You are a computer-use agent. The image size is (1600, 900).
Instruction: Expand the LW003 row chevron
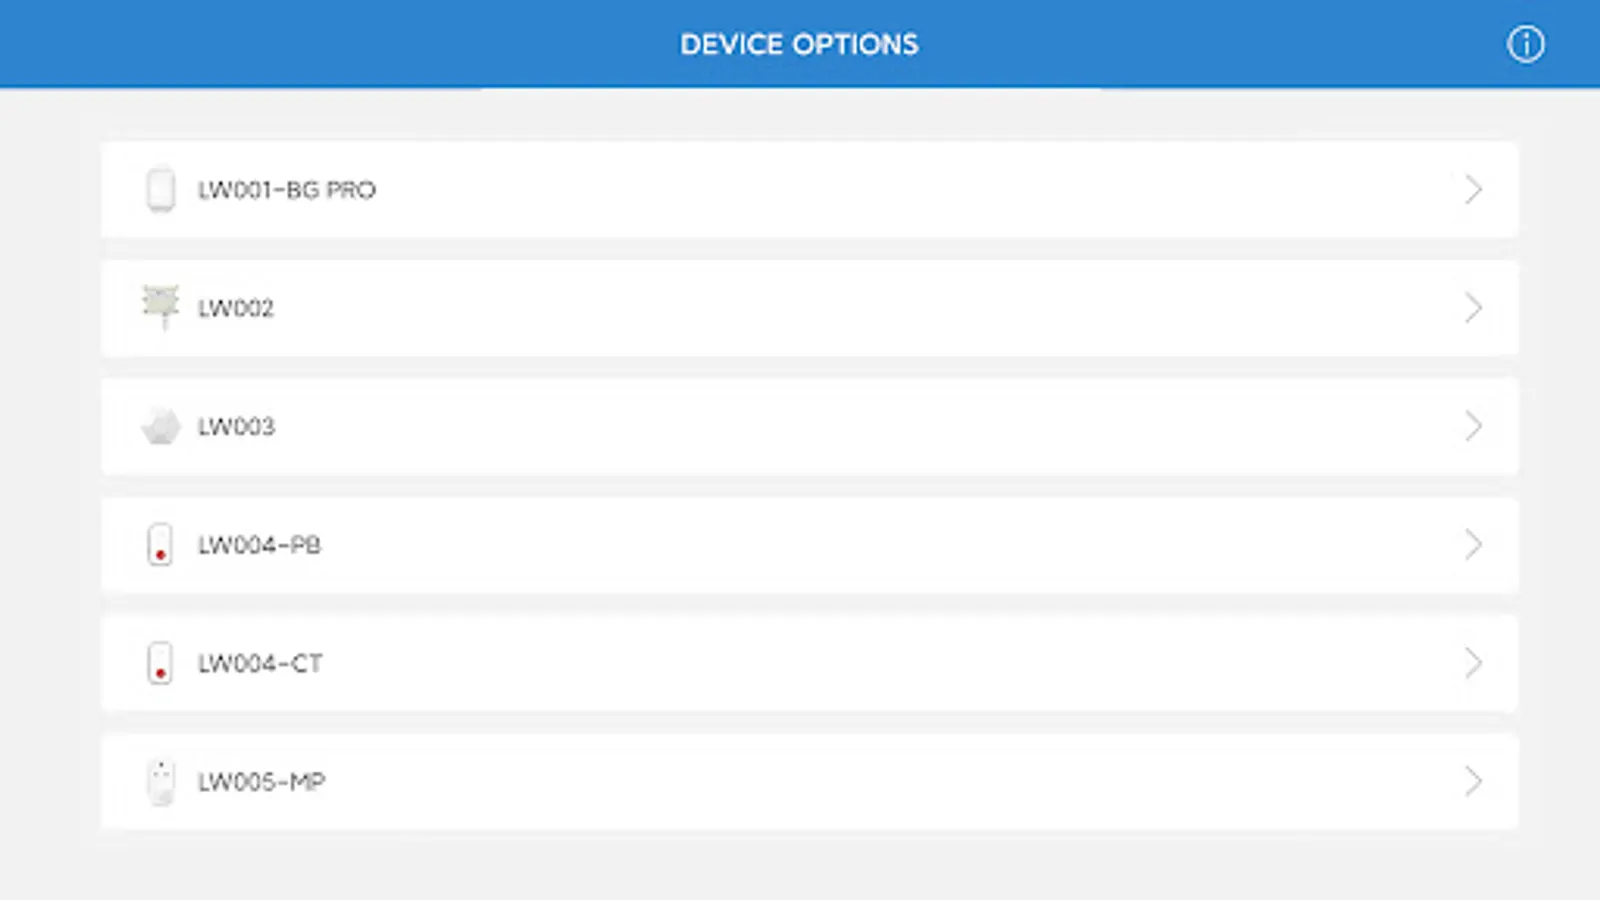1472,427
